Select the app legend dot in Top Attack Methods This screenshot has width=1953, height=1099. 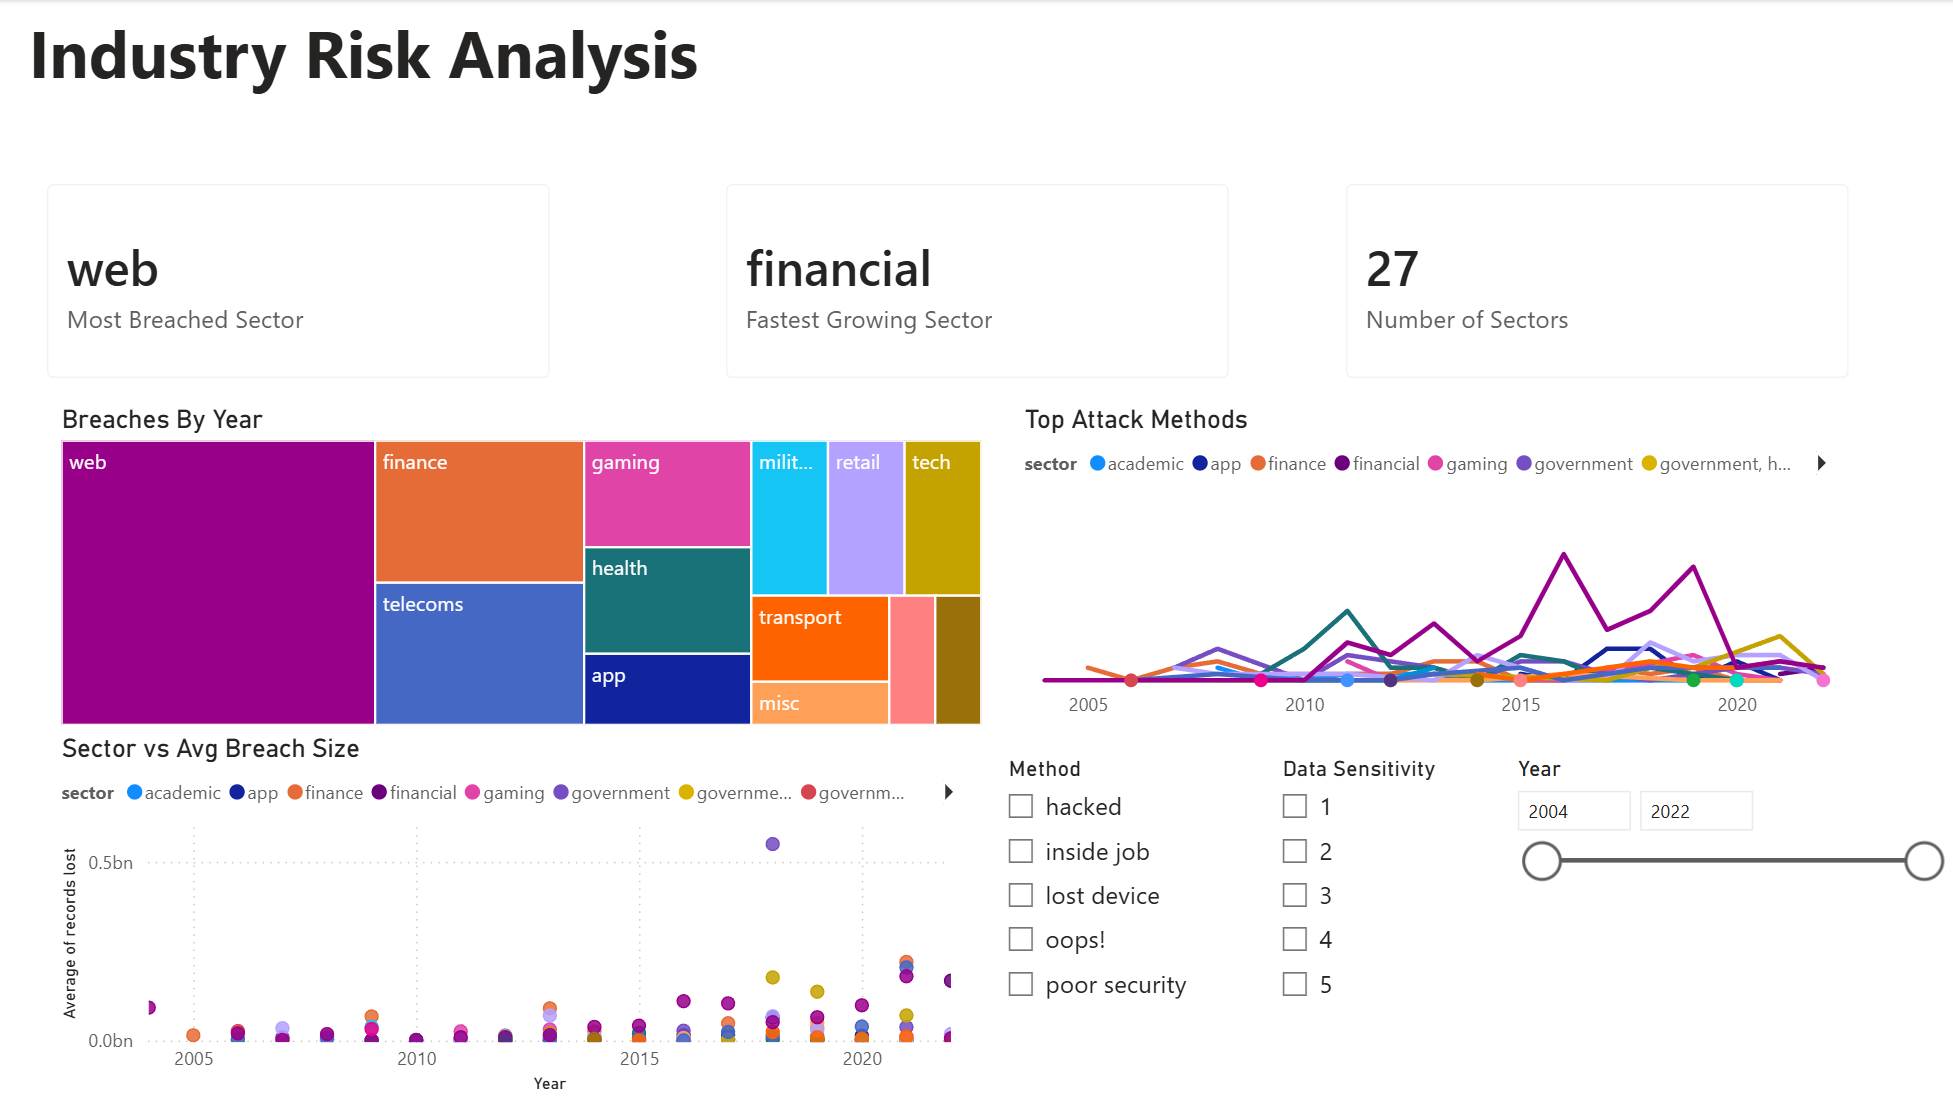click(1199, 463)
